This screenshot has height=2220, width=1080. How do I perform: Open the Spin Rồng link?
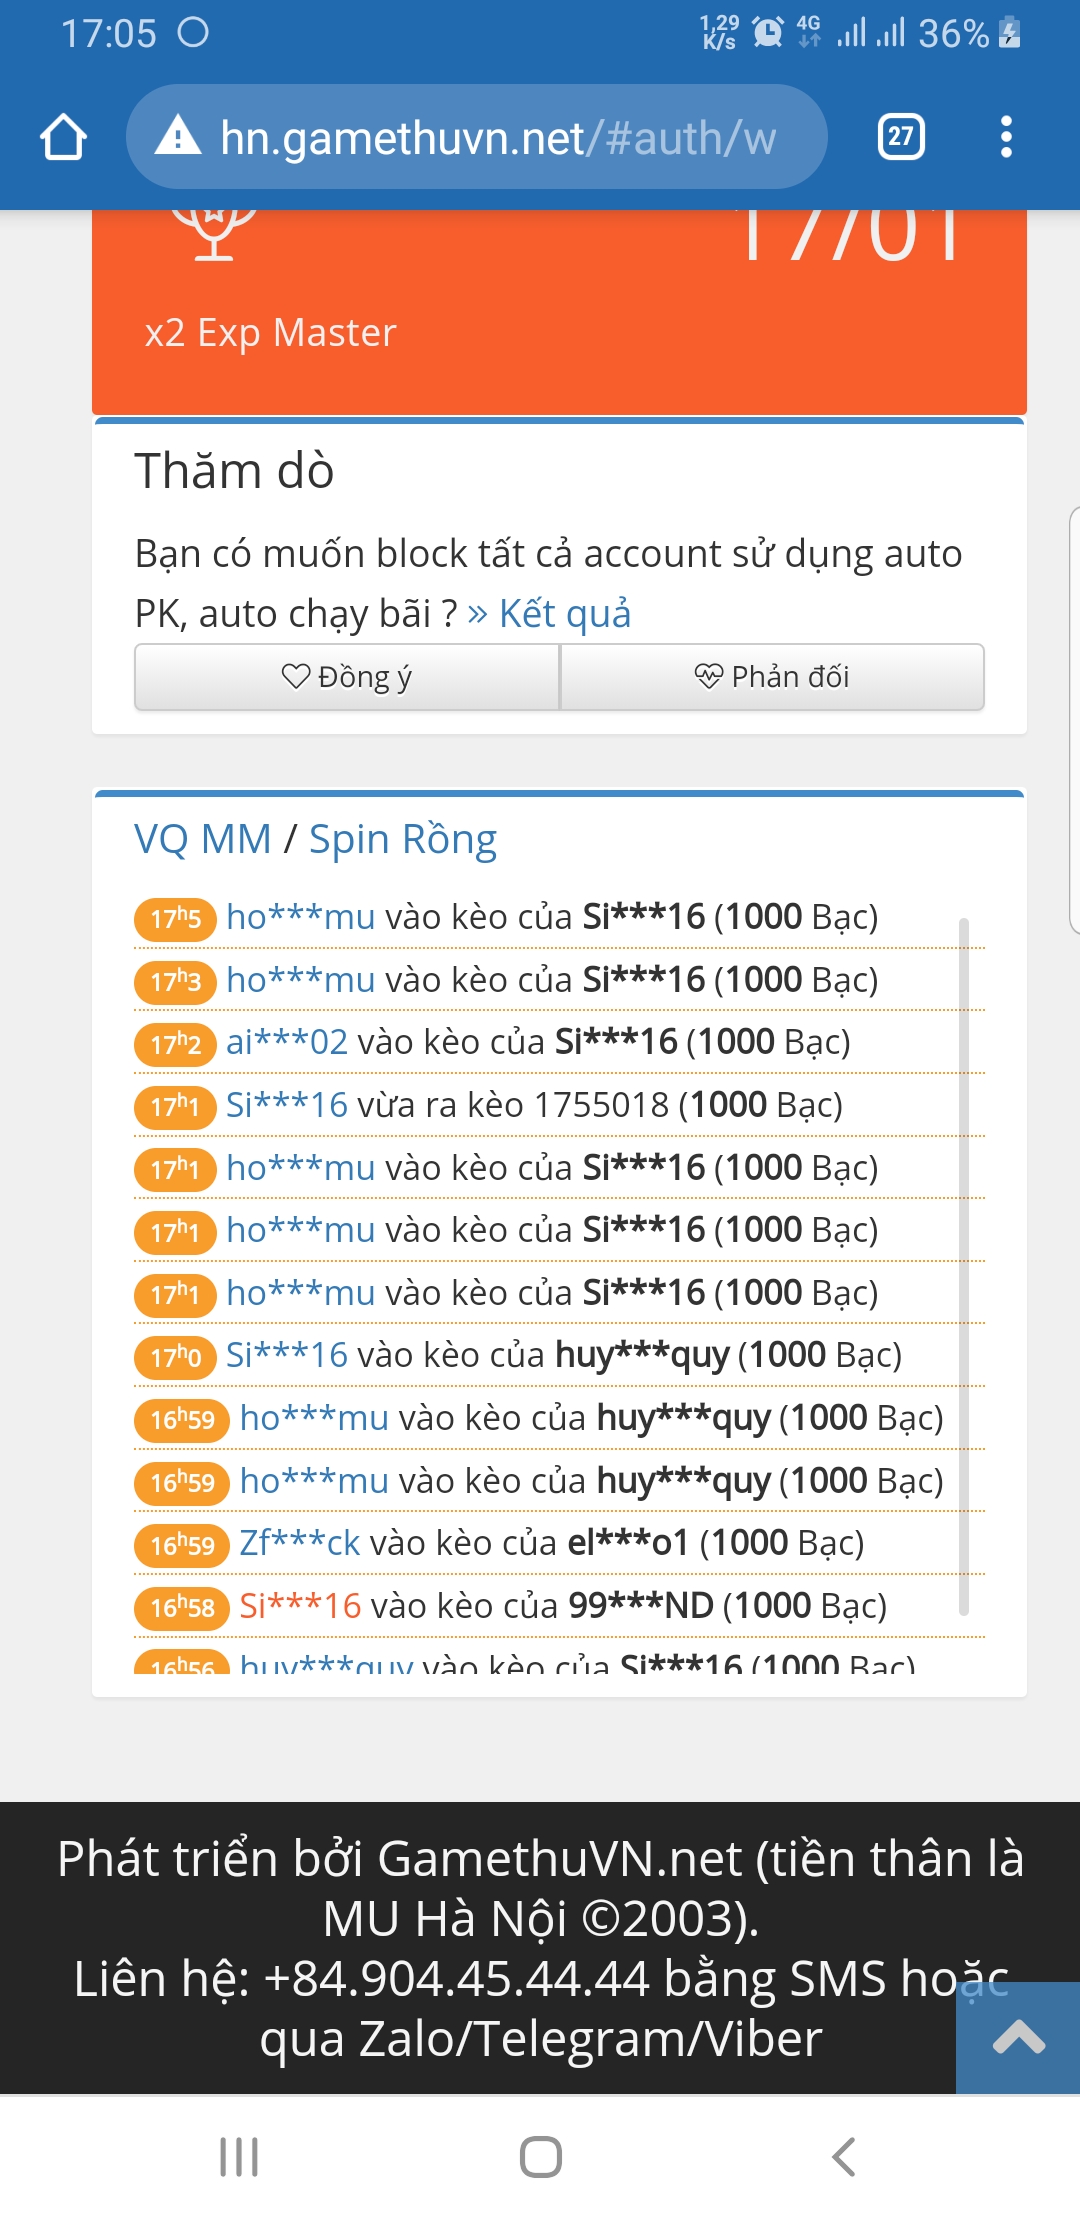[403, 839]
